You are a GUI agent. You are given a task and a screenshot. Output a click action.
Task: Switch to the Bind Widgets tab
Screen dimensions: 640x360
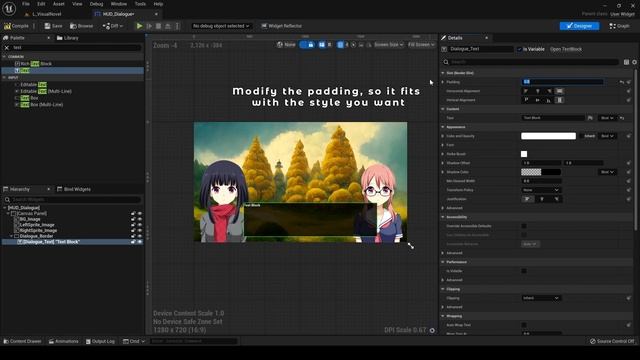coord(73,189)
